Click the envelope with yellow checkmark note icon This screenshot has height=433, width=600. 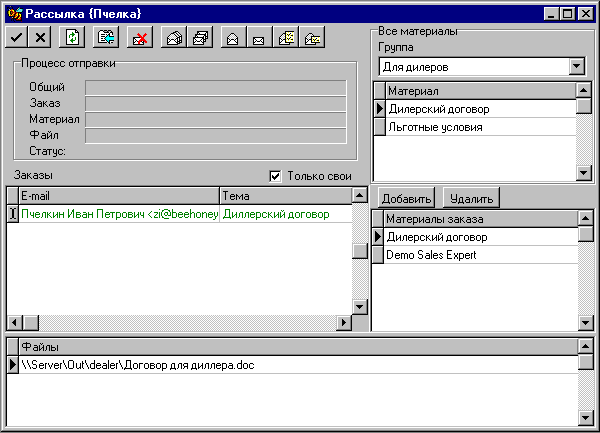pyautogui.click(x=312, y=37)
